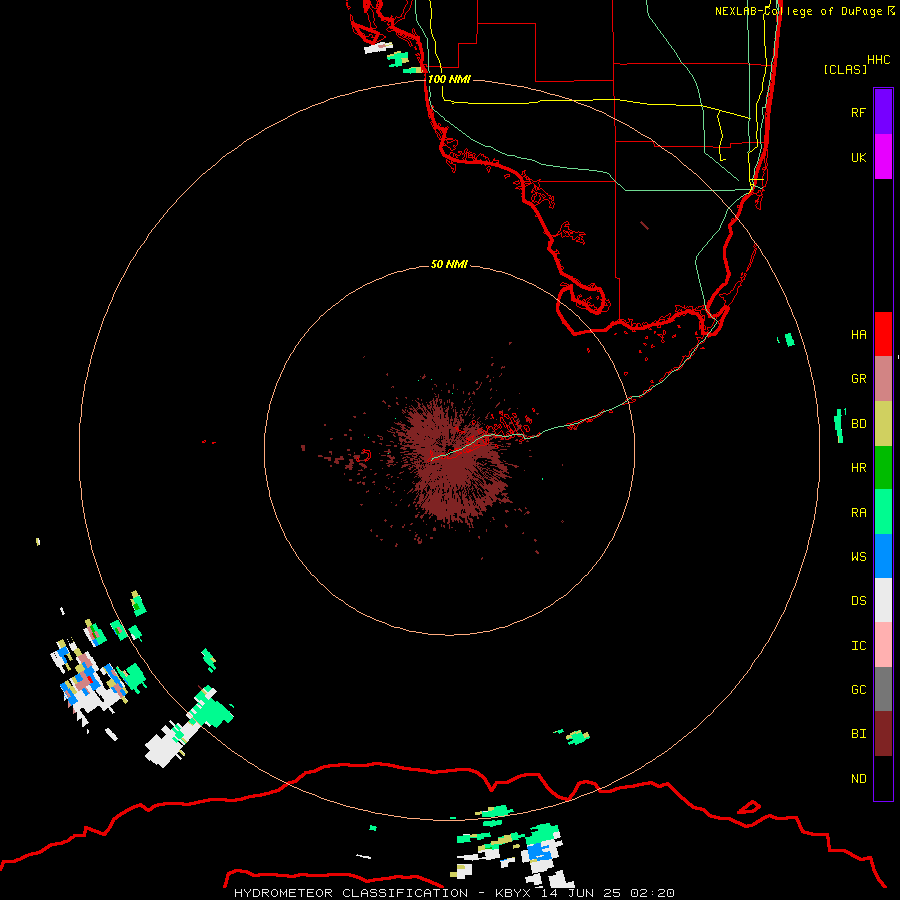This screenshot has width=900, height=900.
Task: Click the UK magenta legend swatch
Action: (883, 157)
